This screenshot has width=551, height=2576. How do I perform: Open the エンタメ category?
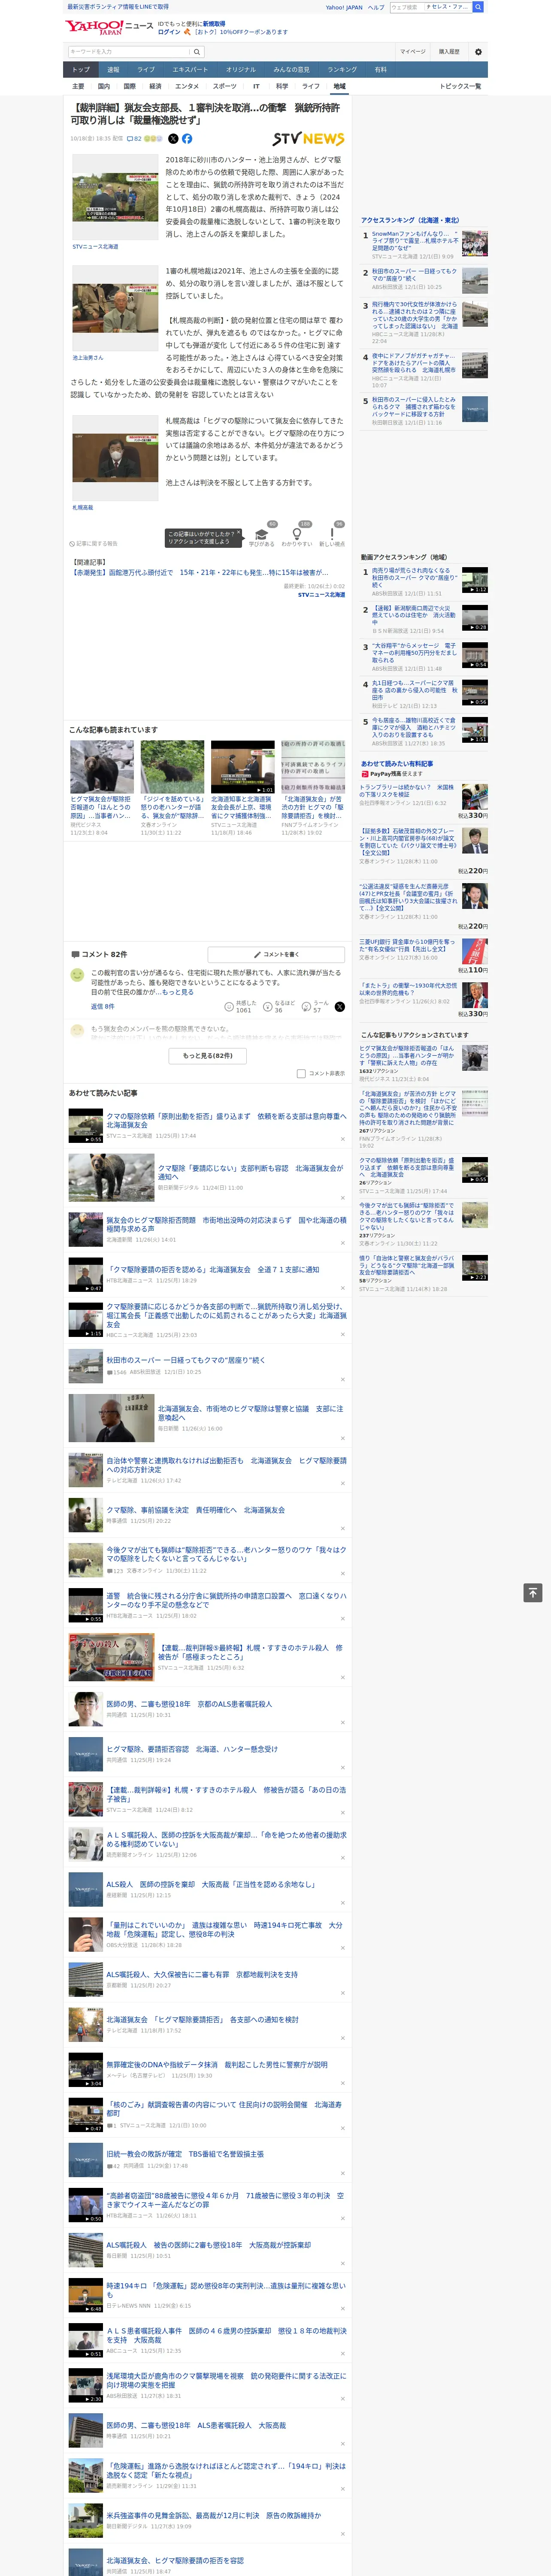[x=187, y=86]
